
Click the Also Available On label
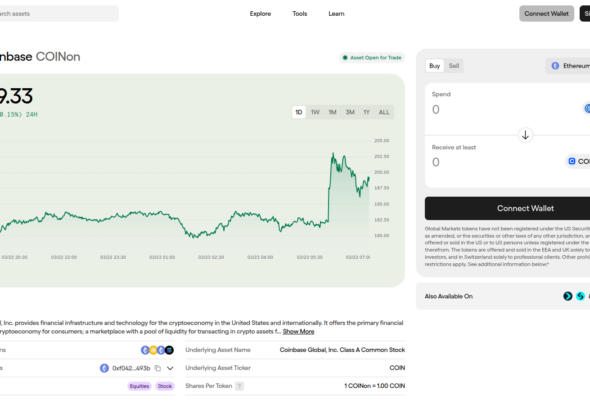449,296
